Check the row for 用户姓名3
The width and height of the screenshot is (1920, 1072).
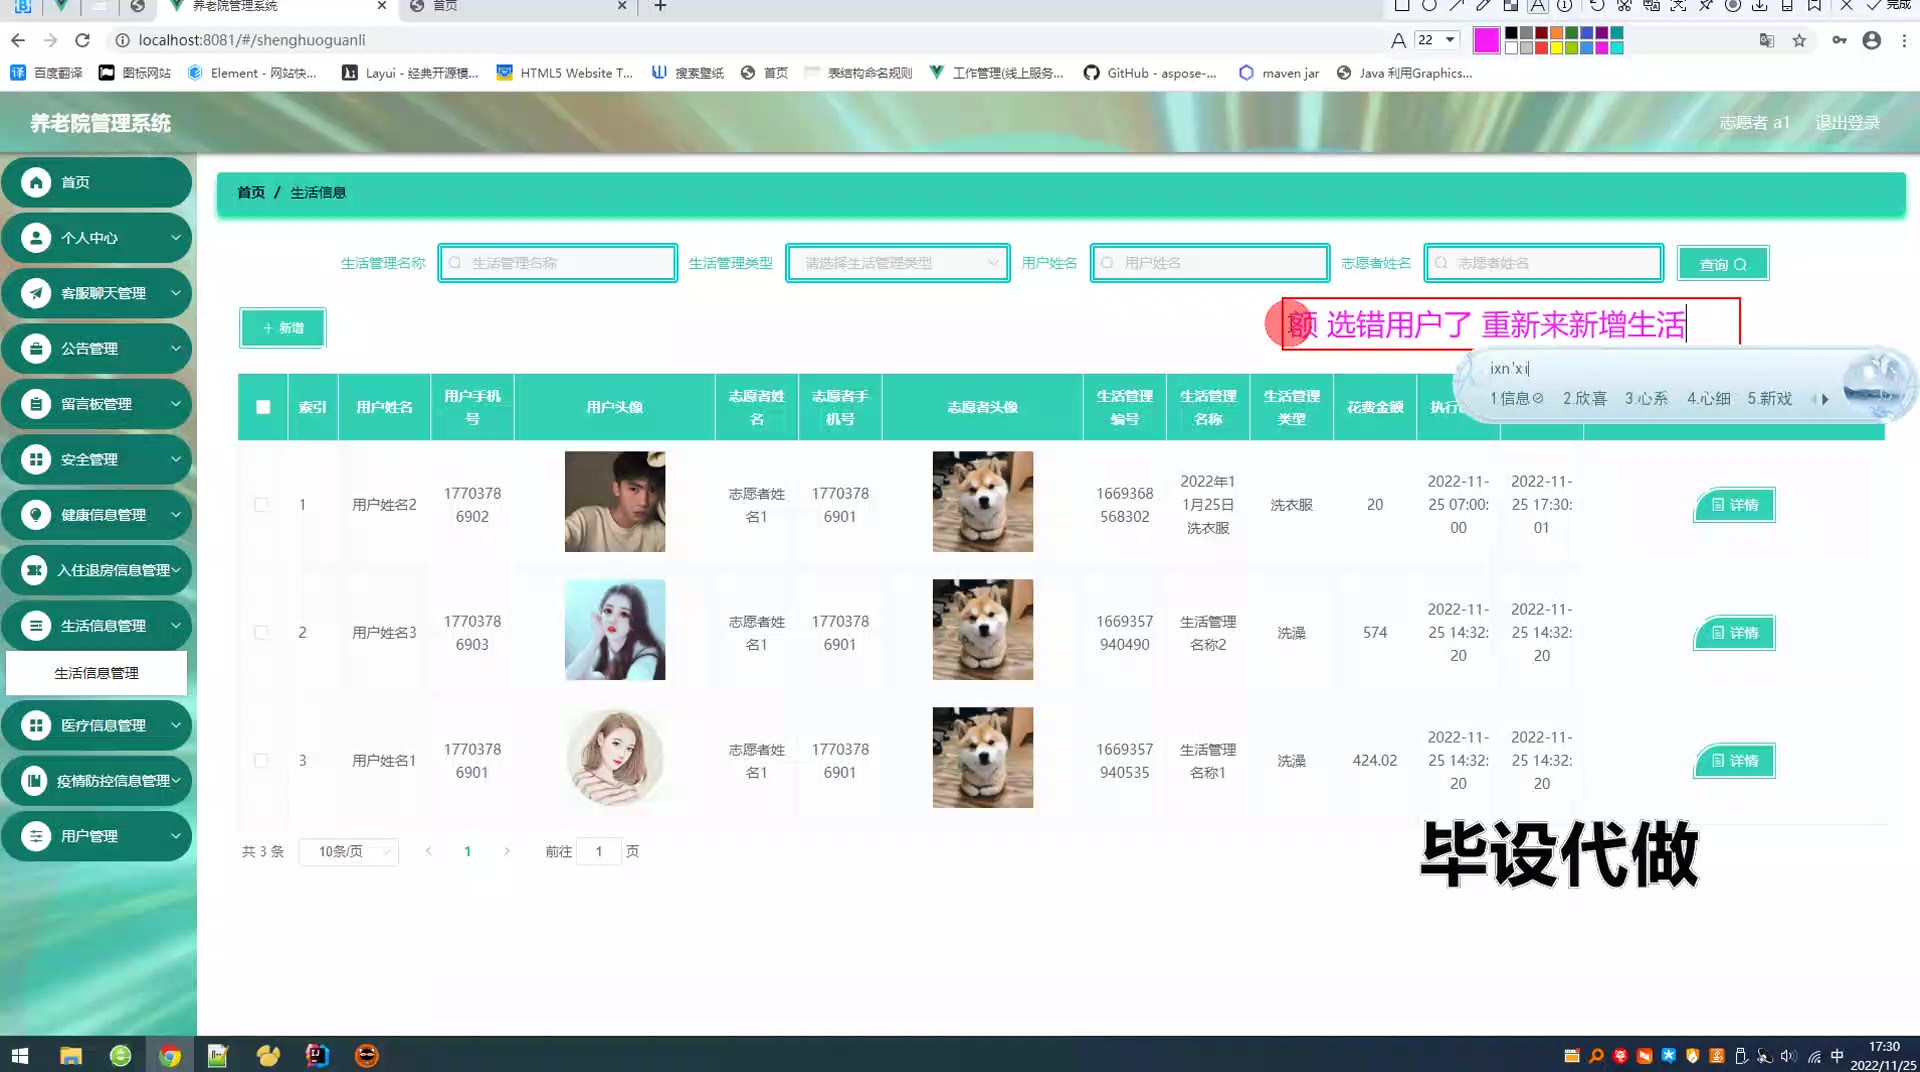261,633
